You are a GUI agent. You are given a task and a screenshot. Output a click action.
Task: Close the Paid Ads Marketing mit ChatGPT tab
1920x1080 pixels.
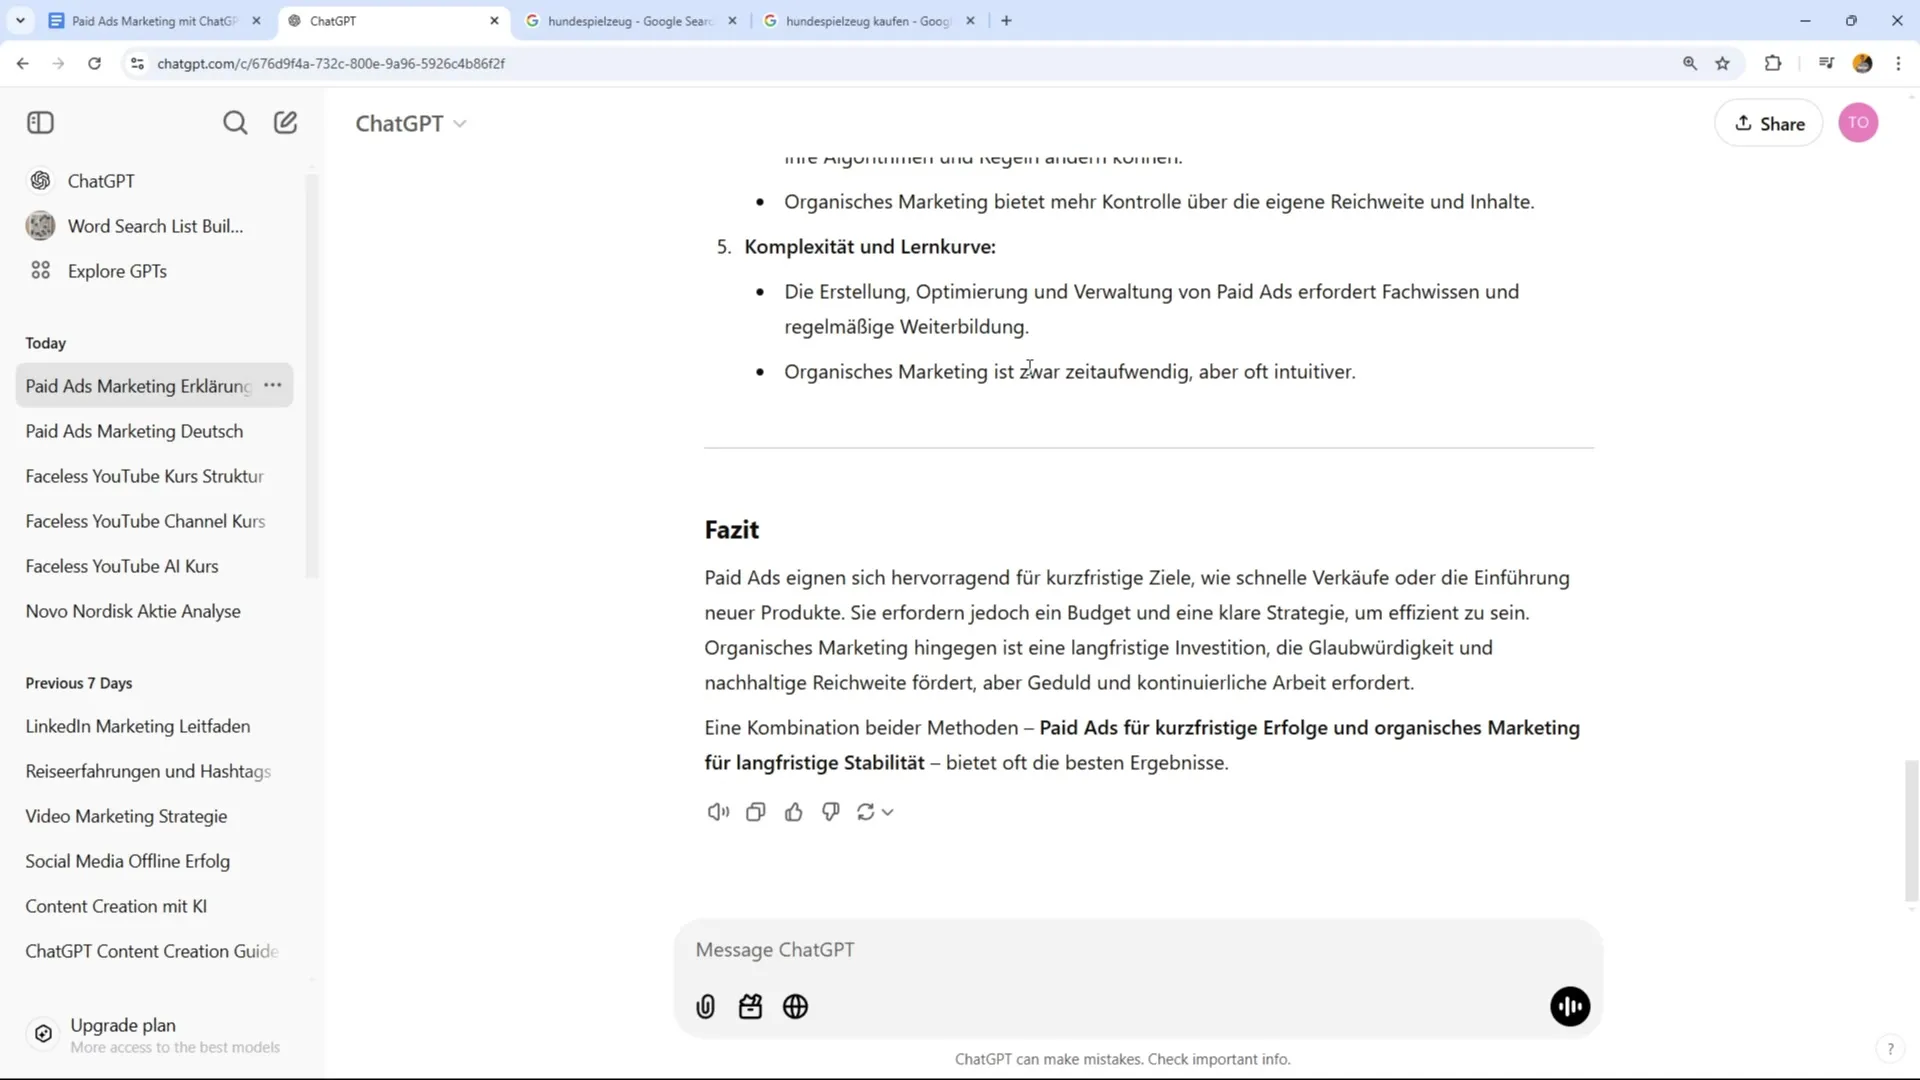tap(256, 20)
